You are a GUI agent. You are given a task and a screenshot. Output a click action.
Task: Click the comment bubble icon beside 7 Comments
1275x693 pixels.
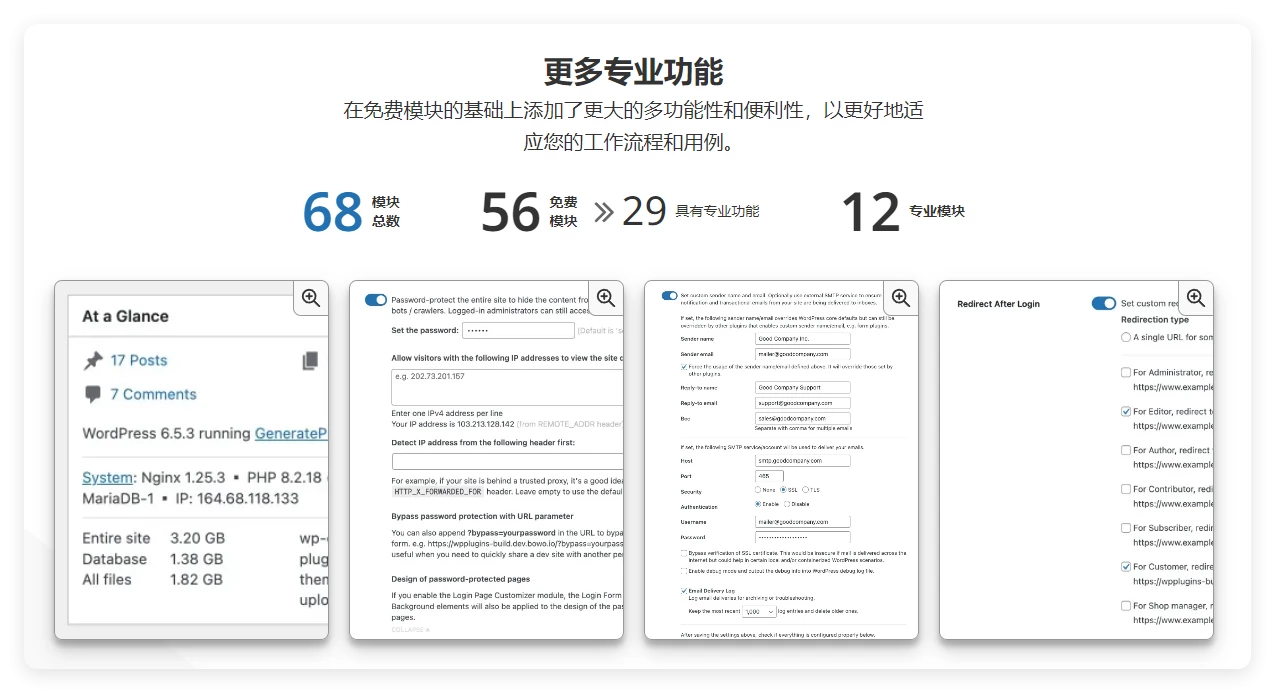point(93,394)
